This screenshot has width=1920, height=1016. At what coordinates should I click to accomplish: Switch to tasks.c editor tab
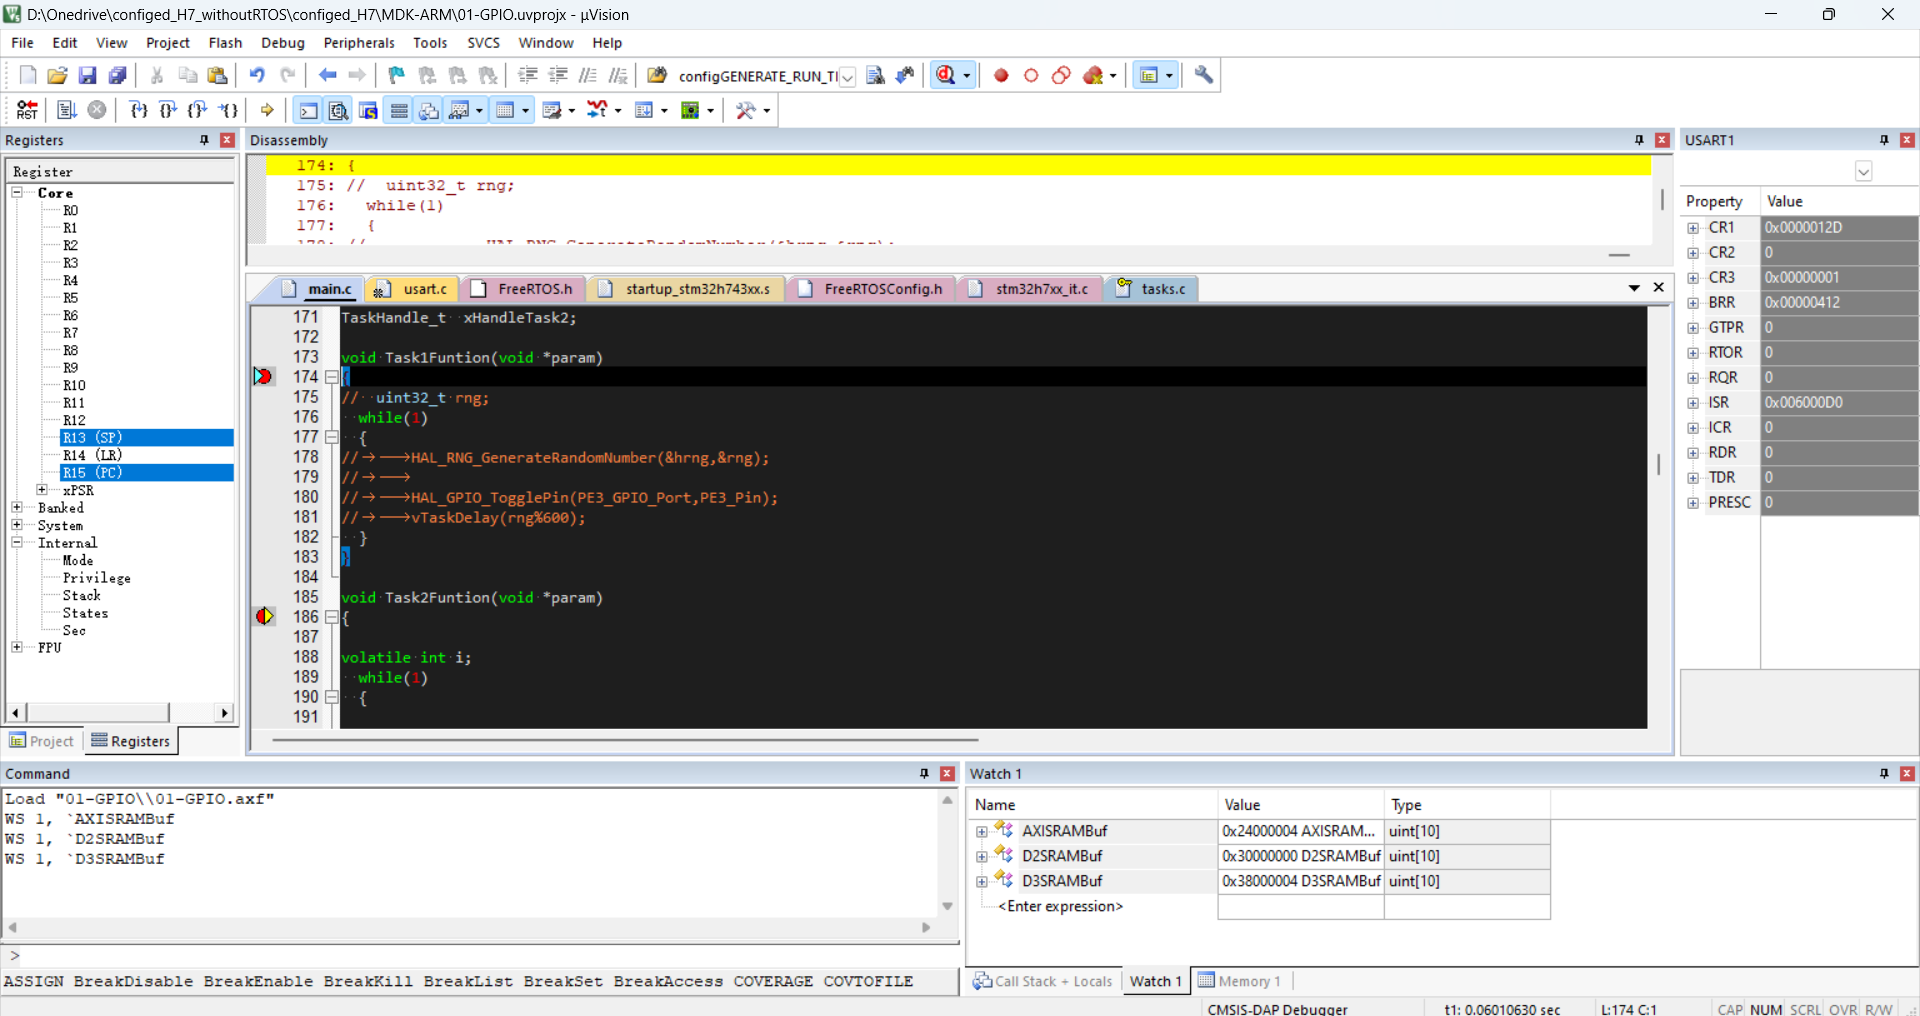pos(1152,289)
